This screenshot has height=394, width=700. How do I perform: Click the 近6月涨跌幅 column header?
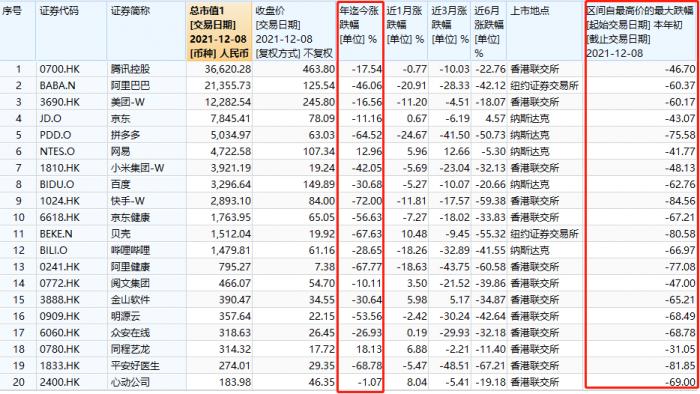coord(489,32)
